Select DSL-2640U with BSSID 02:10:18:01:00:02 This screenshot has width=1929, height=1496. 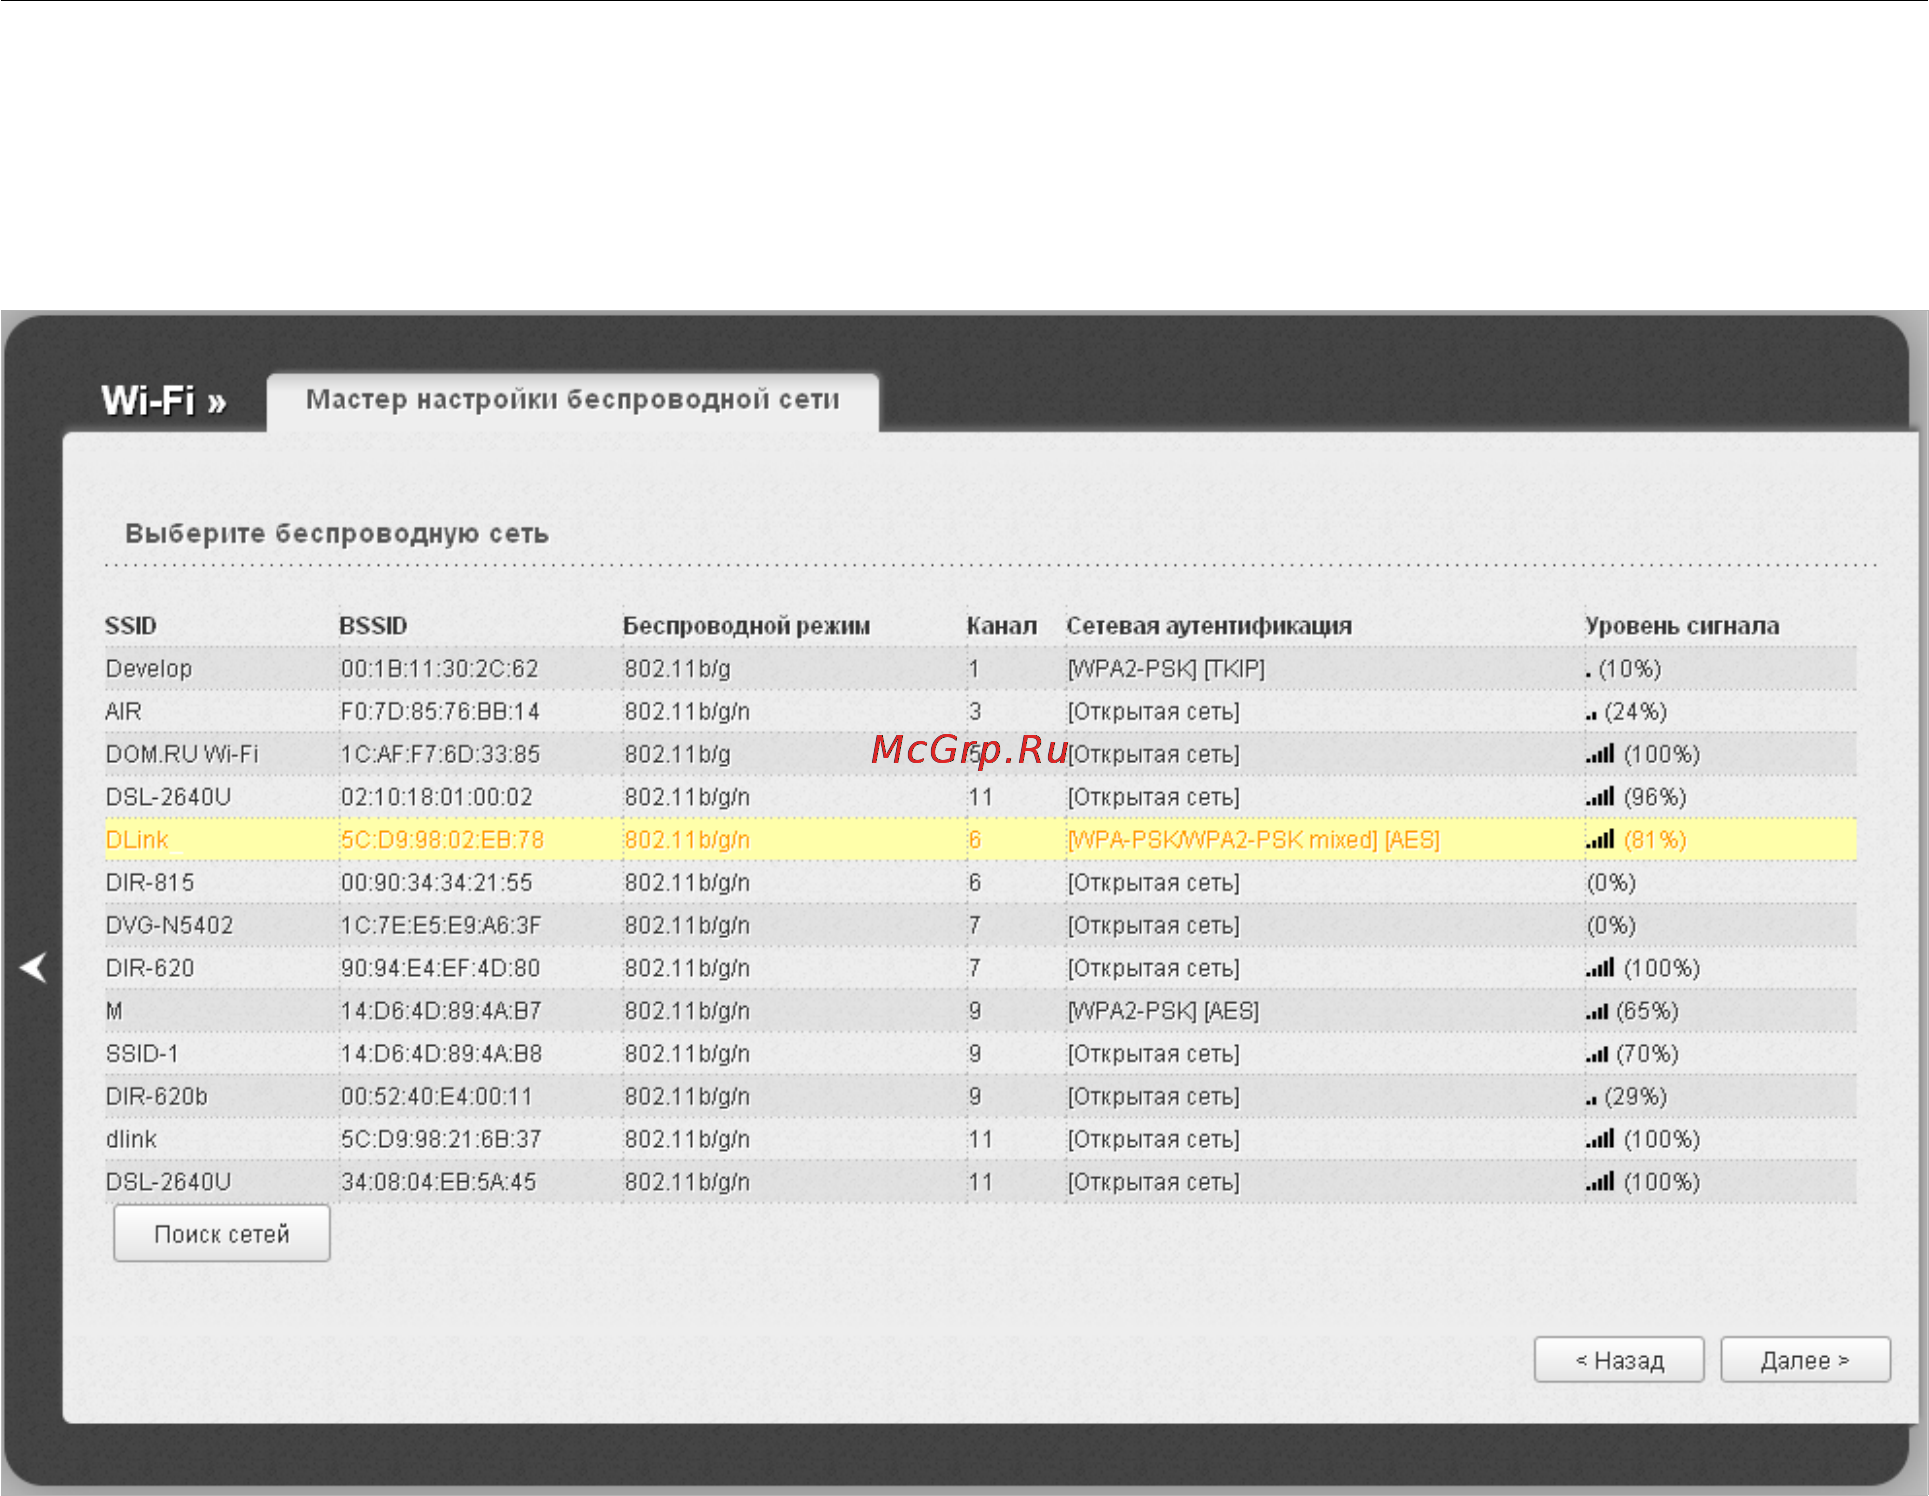(x=980, y=797)
